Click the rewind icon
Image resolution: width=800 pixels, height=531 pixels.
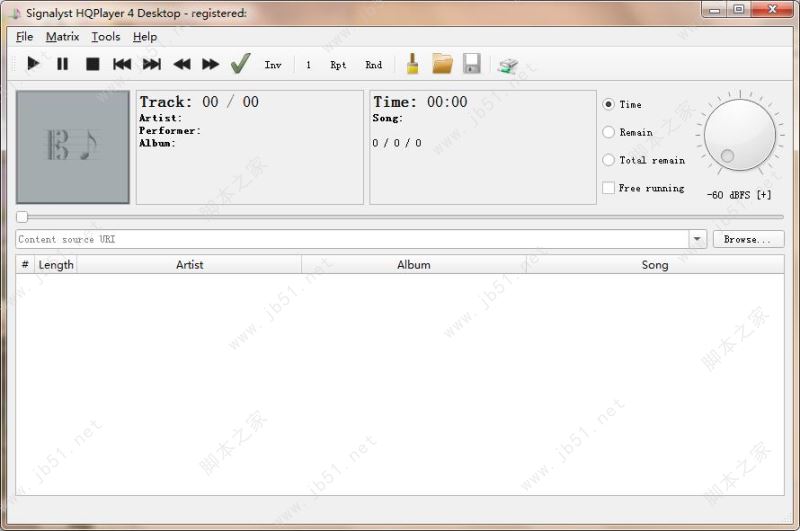[x=181, y=64]
